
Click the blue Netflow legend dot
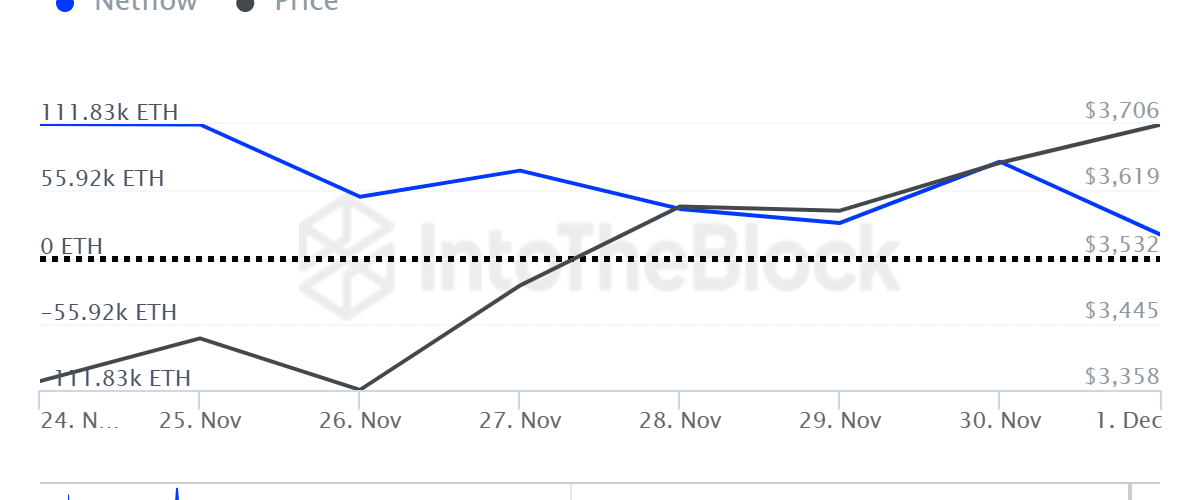pyautogui.click(x=65, y=4)
